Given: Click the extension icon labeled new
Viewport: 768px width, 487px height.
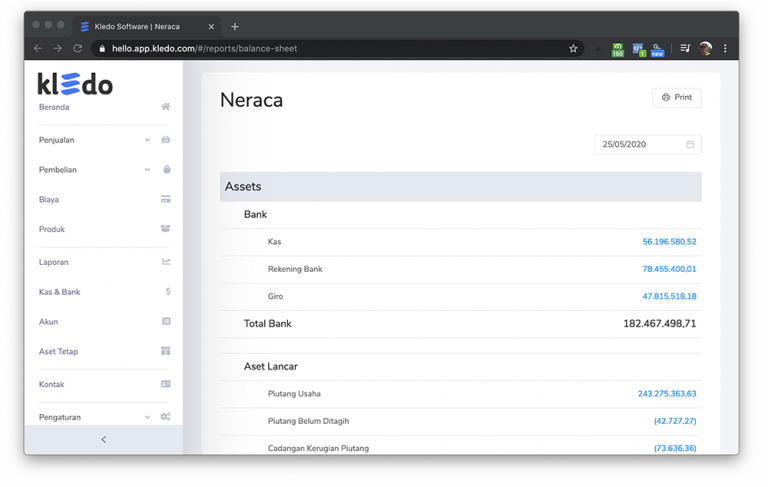Looking at the screenshot, I should pyautogui.click(x=657, y=49).
